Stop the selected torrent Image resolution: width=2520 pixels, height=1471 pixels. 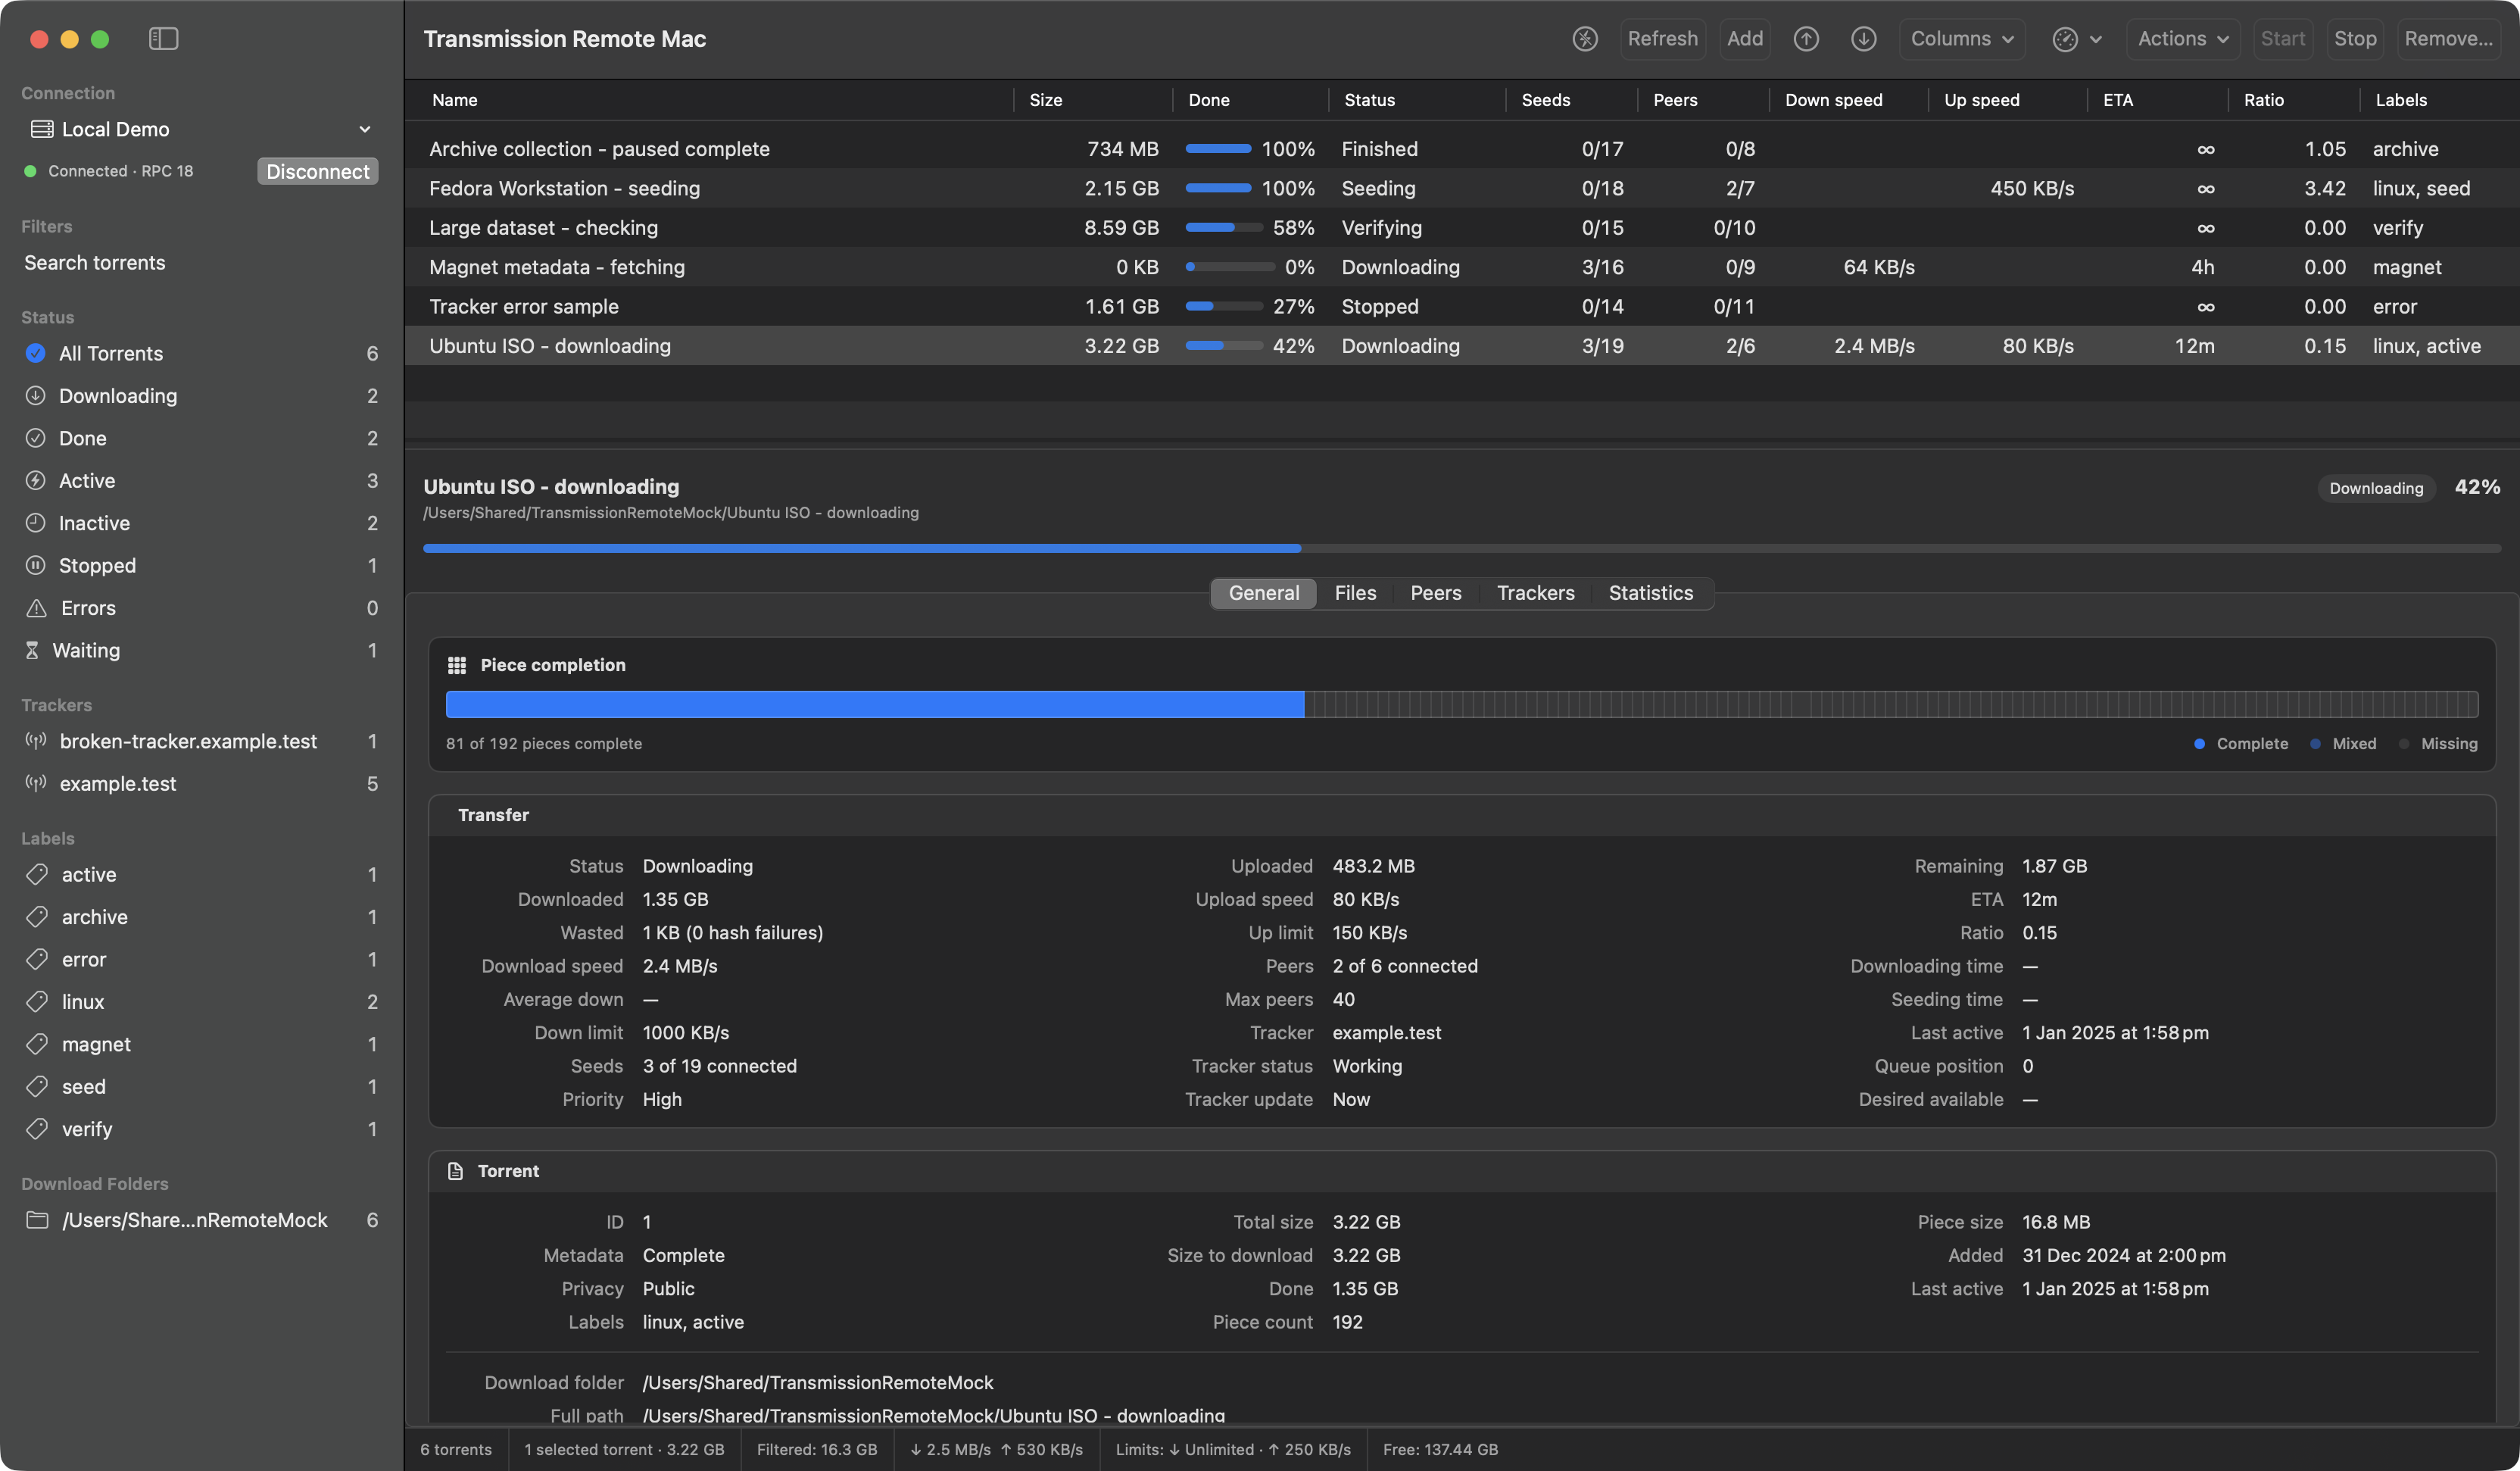coord(2354,39)
